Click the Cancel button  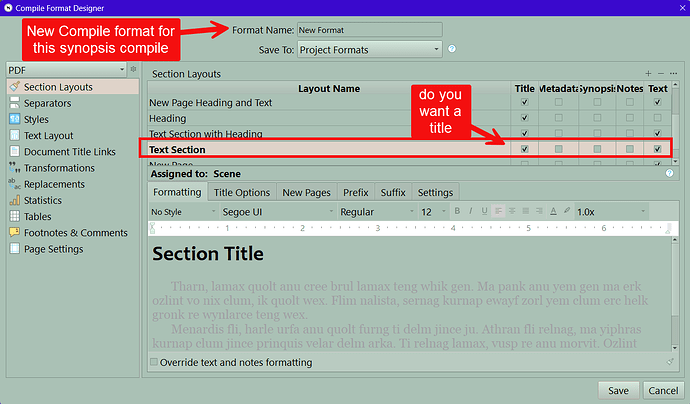663,390
